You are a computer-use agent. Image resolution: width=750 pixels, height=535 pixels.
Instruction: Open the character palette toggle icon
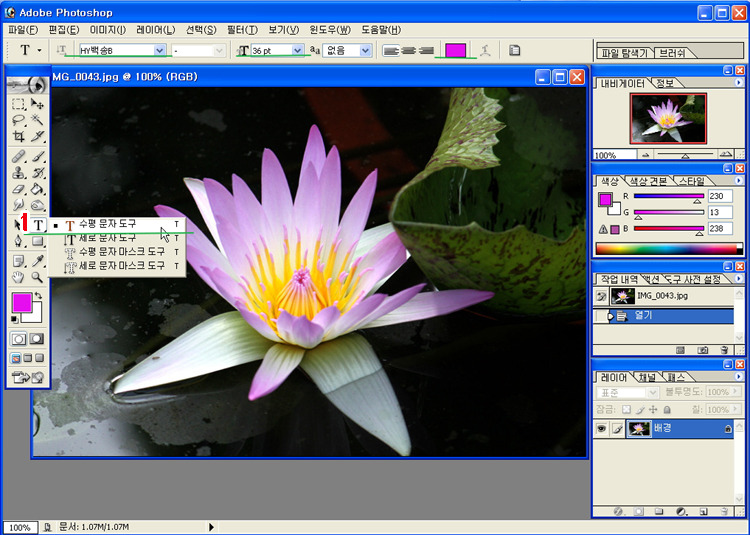pos(515,50)
